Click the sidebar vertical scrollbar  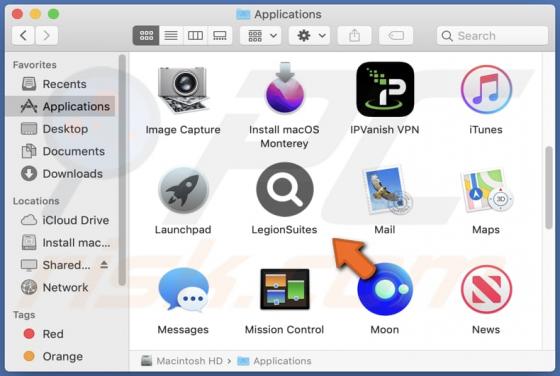[x=122, y=170]
